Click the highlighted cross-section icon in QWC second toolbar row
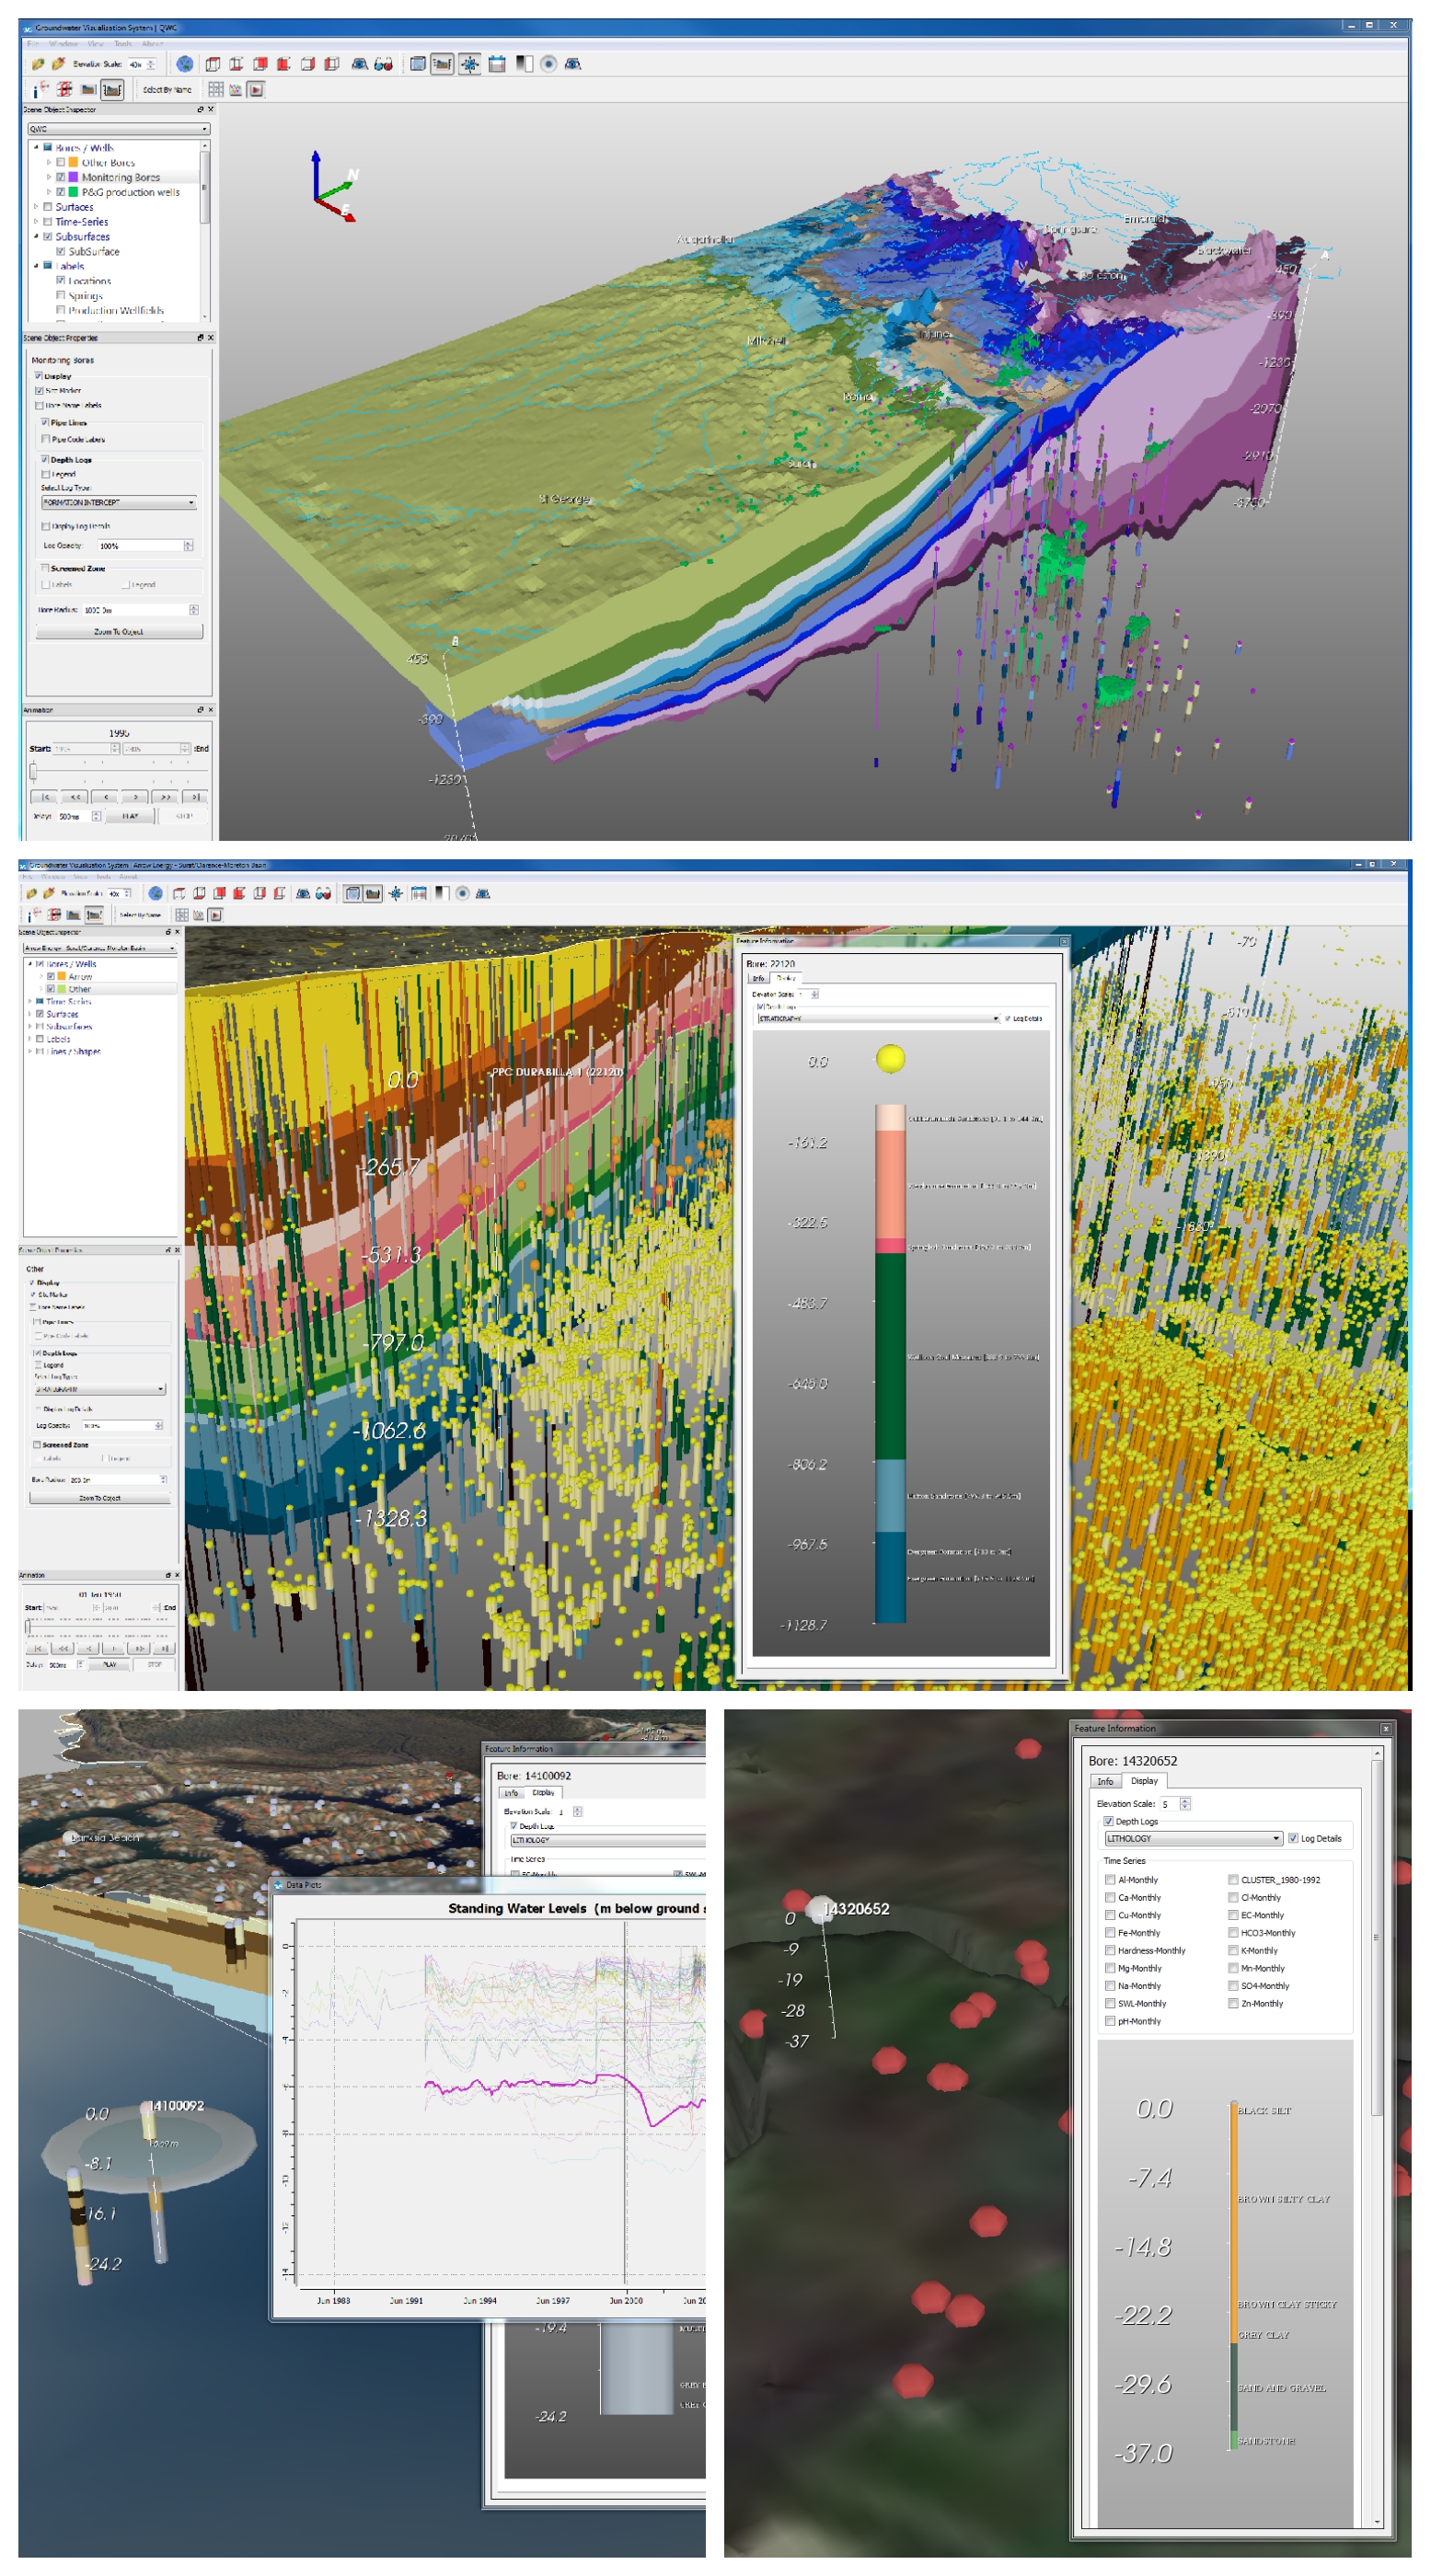The image size is (1431, 2576). [x=112, y=90]
